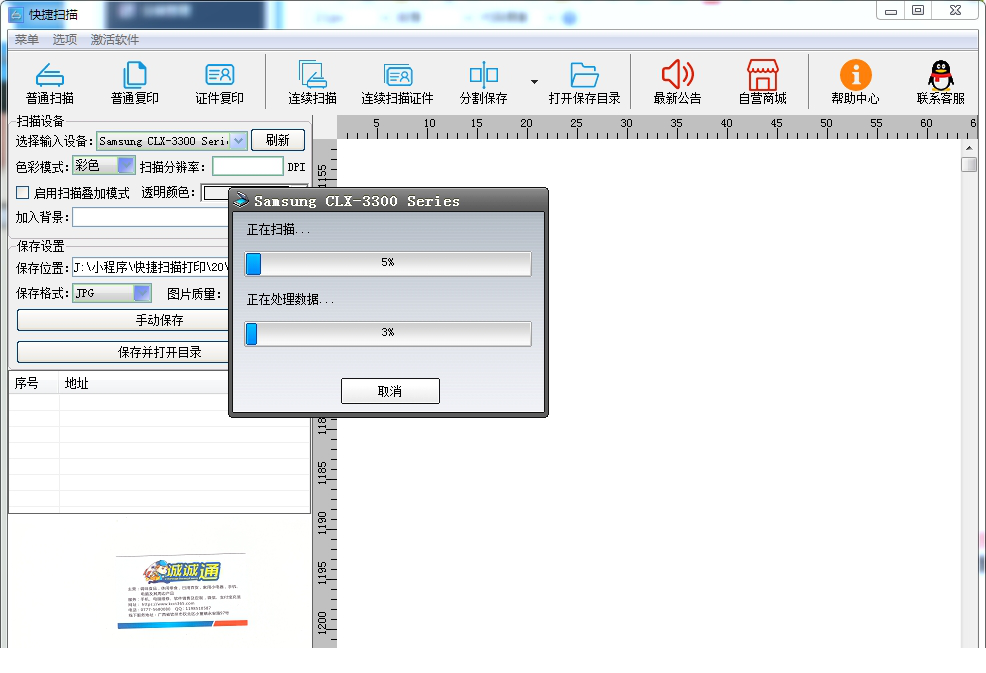Choose the 分割保存 split save tool
Viewport: 986px width, 673px height.
(483, 76)
